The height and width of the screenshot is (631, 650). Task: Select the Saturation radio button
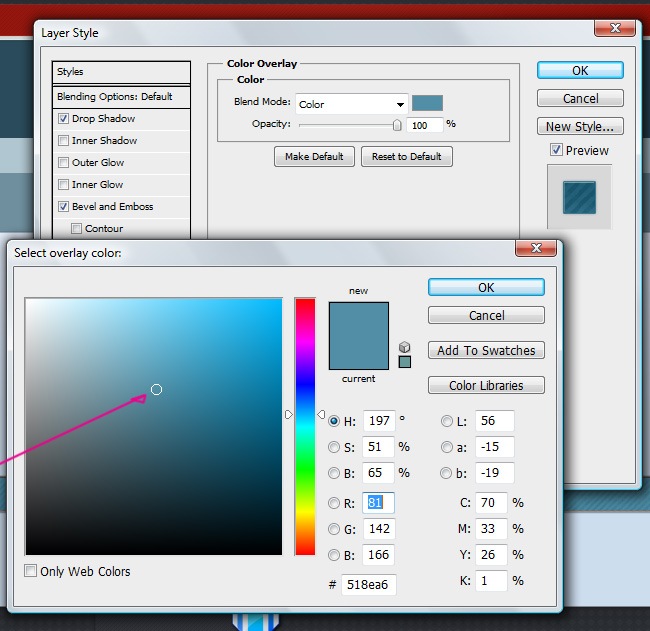coord(334,447)
